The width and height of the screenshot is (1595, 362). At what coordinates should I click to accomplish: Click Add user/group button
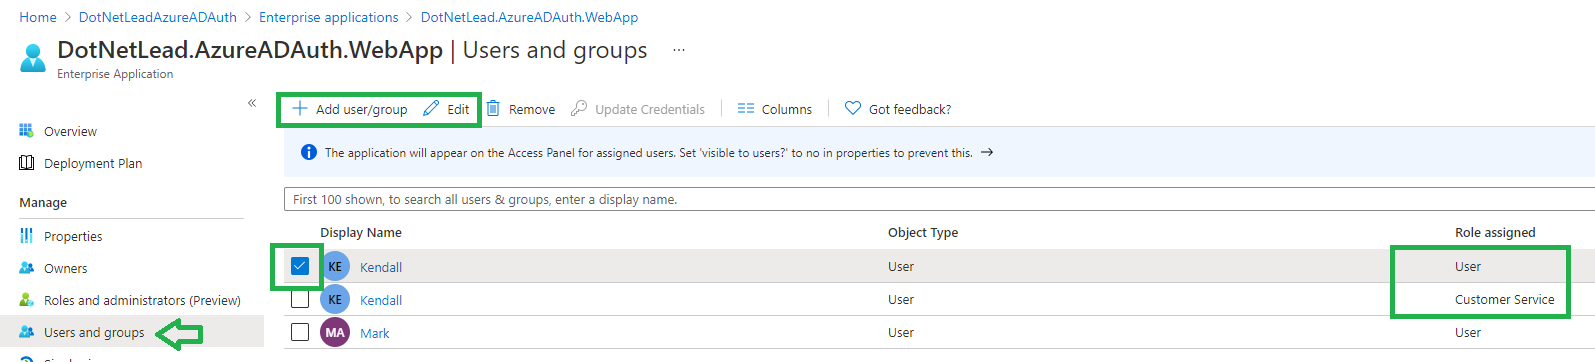pyautogui.click(x=350, y=109)
